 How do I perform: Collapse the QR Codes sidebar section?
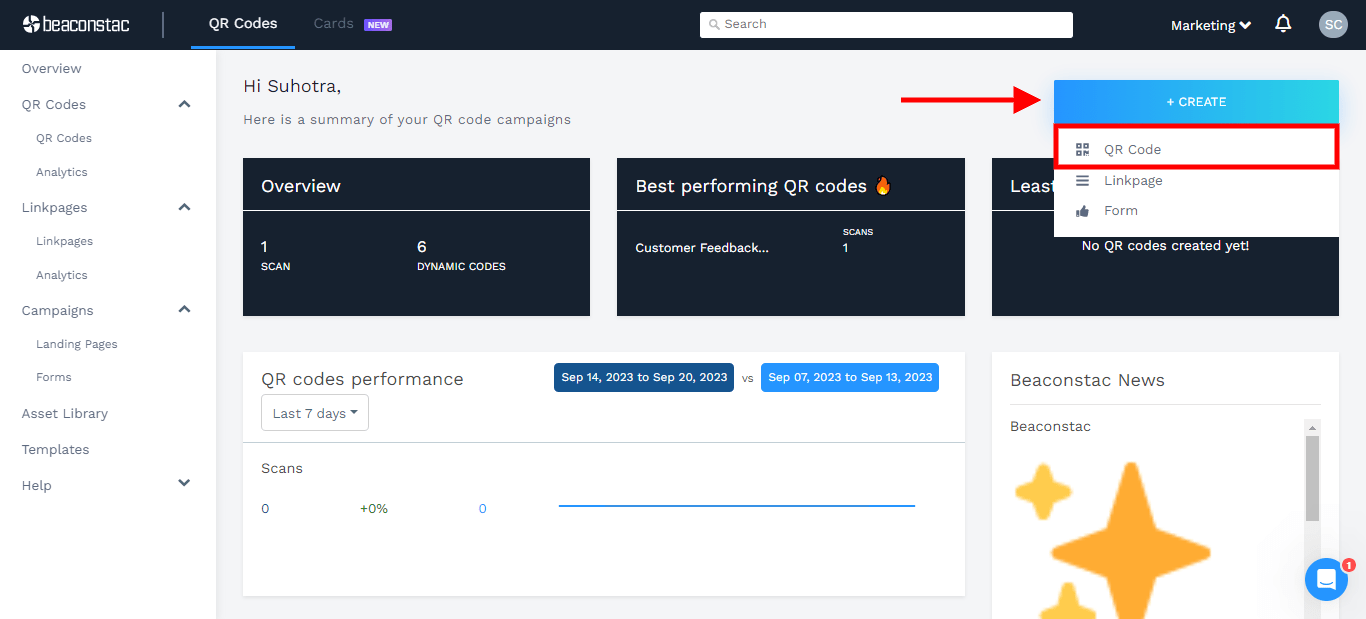click(184, 104)
